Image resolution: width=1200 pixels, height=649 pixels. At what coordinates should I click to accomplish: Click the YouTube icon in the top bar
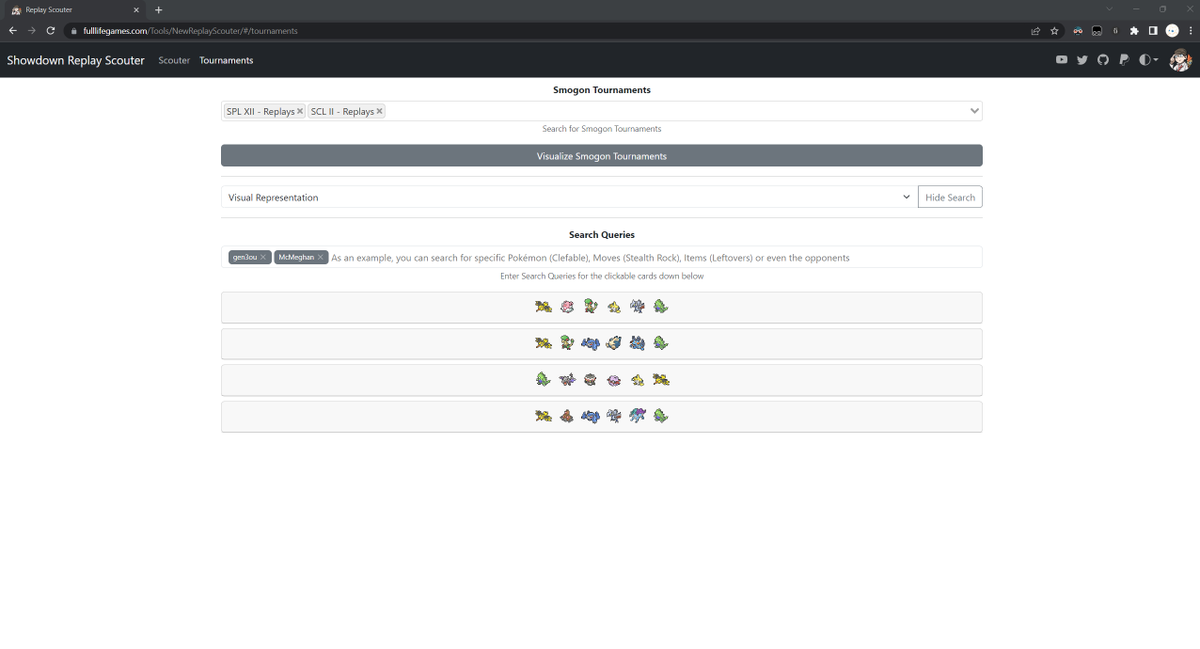(1061, 59)
